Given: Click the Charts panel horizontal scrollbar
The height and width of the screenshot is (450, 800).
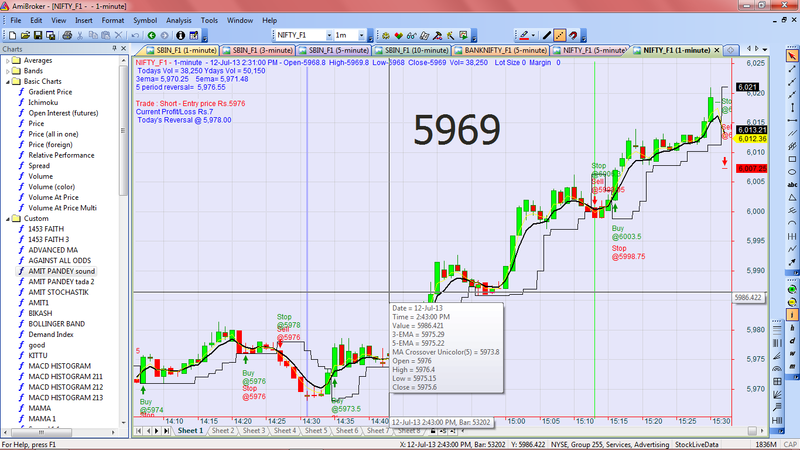Looking at the screenshot, I should (x=60, y=432).
